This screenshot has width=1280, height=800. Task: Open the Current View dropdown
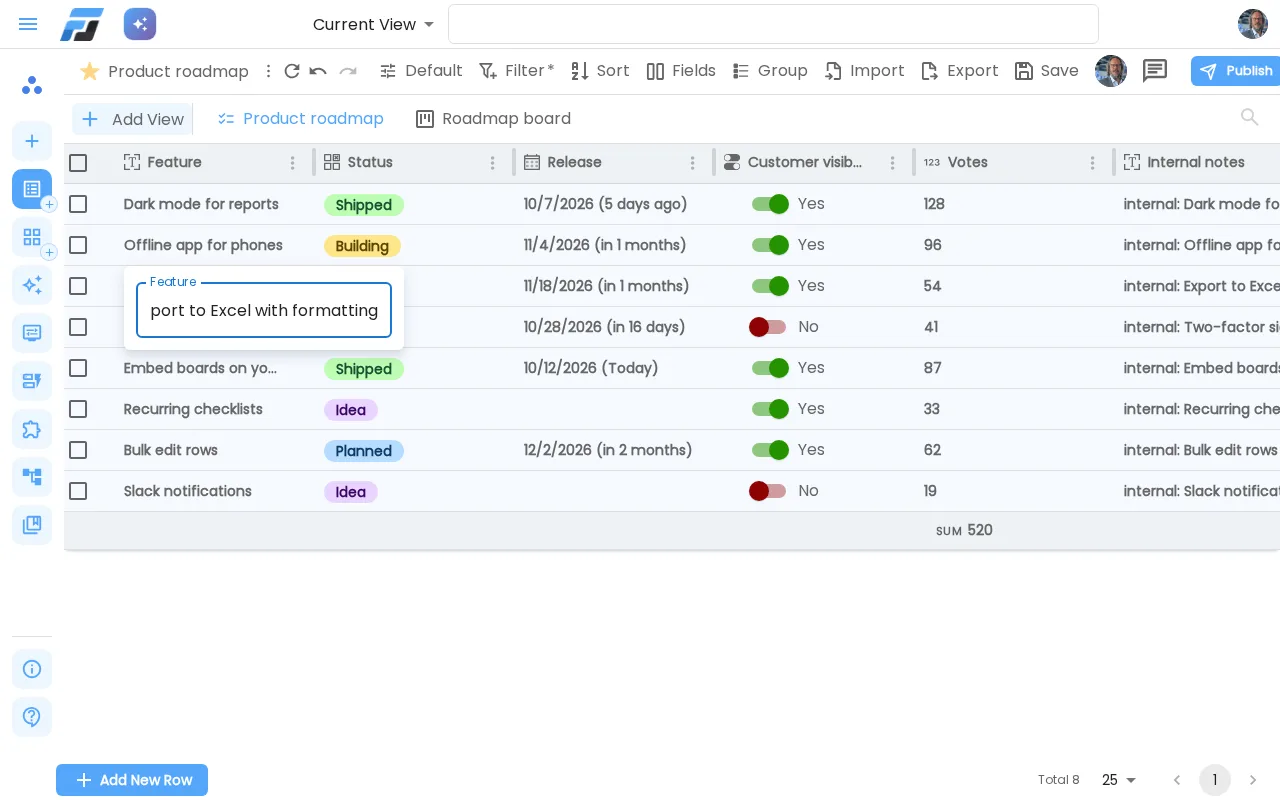(x=373, y=24)
